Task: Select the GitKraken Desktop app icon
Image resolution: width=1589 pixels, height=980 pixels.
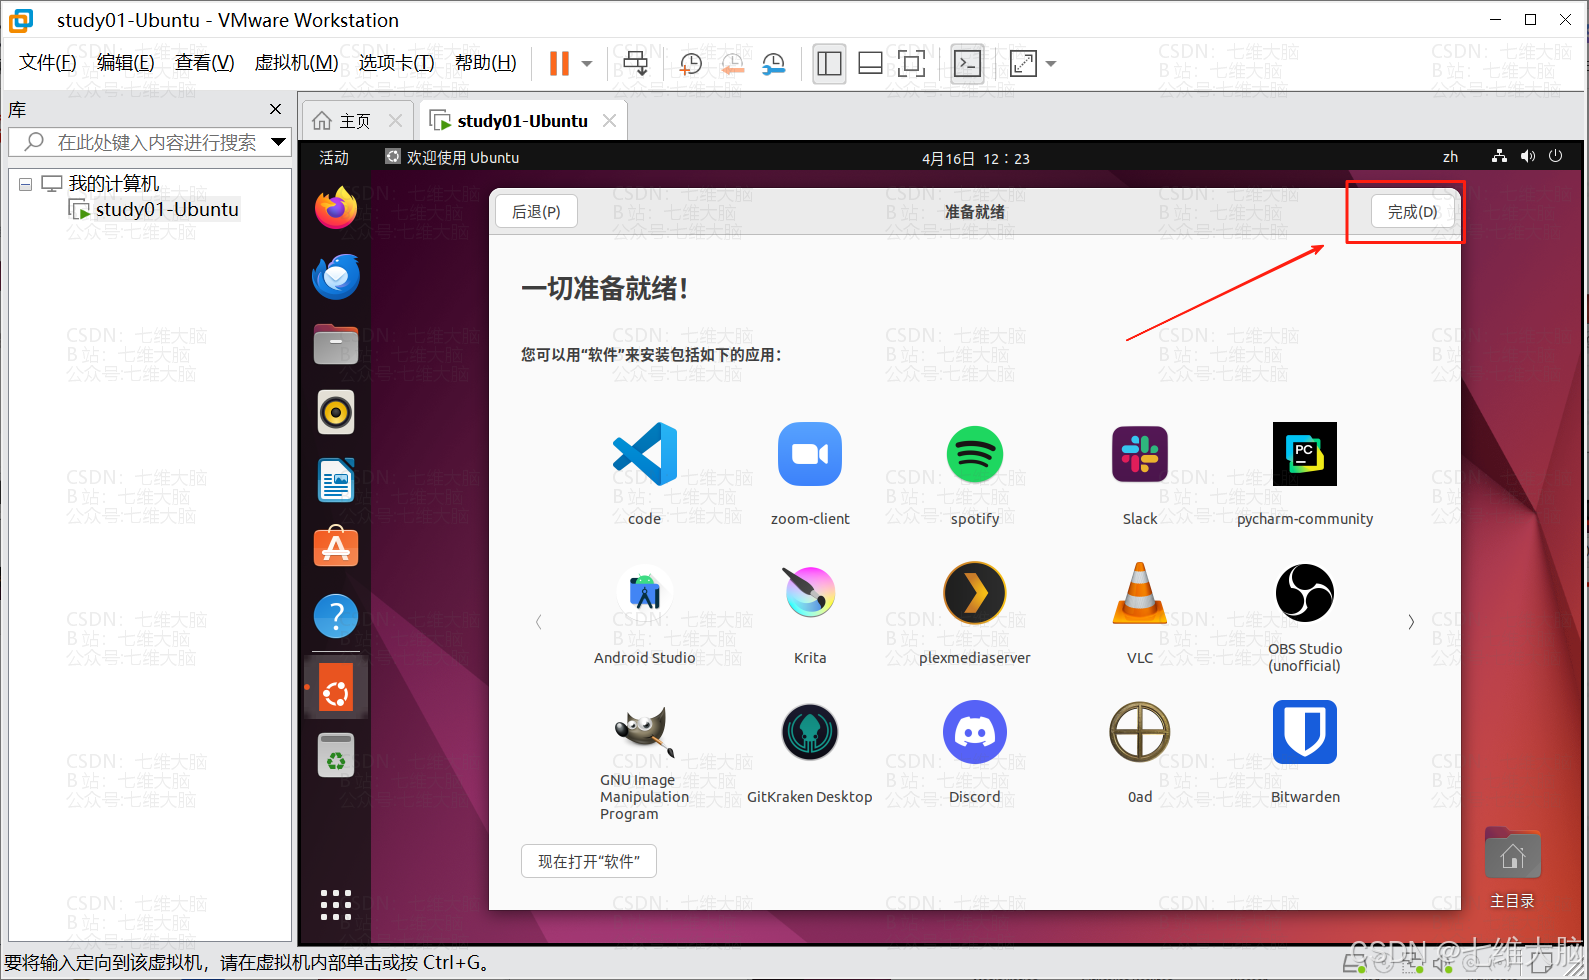Action: point(810,733)
